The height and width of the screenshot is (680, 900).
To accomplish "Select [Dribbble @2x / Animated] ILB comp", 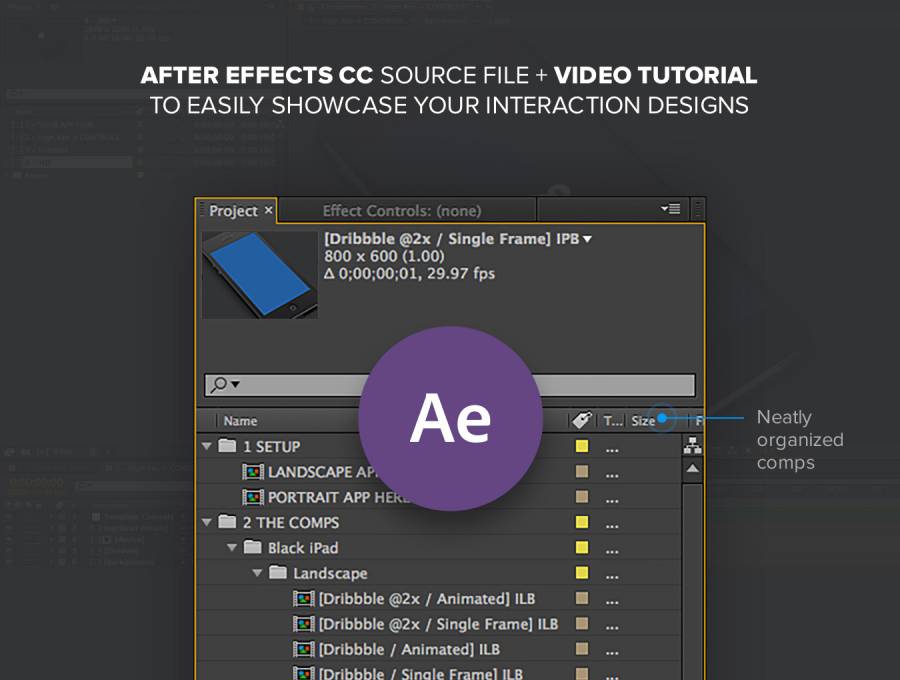I will click(x=426, y=599).
